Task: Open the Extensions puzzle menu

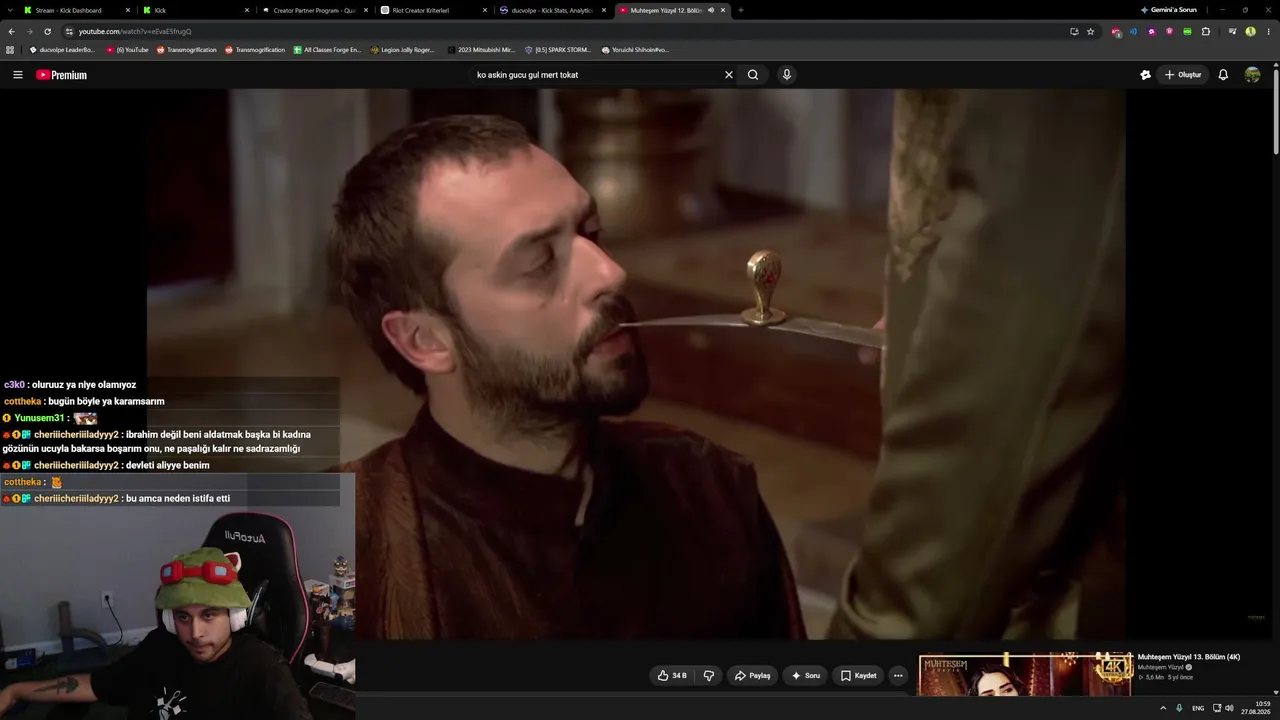Action: (x=1206, y=31)
